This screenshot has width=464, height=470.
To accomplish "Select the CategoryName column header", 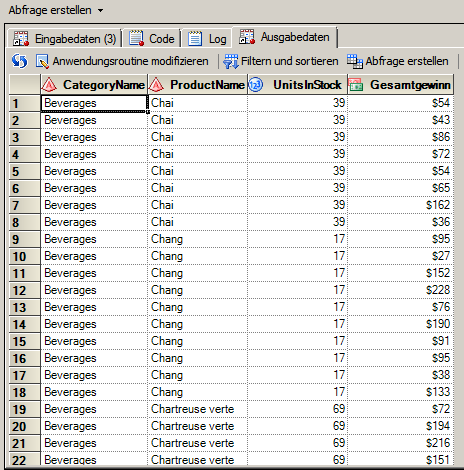I will [94, 85].
